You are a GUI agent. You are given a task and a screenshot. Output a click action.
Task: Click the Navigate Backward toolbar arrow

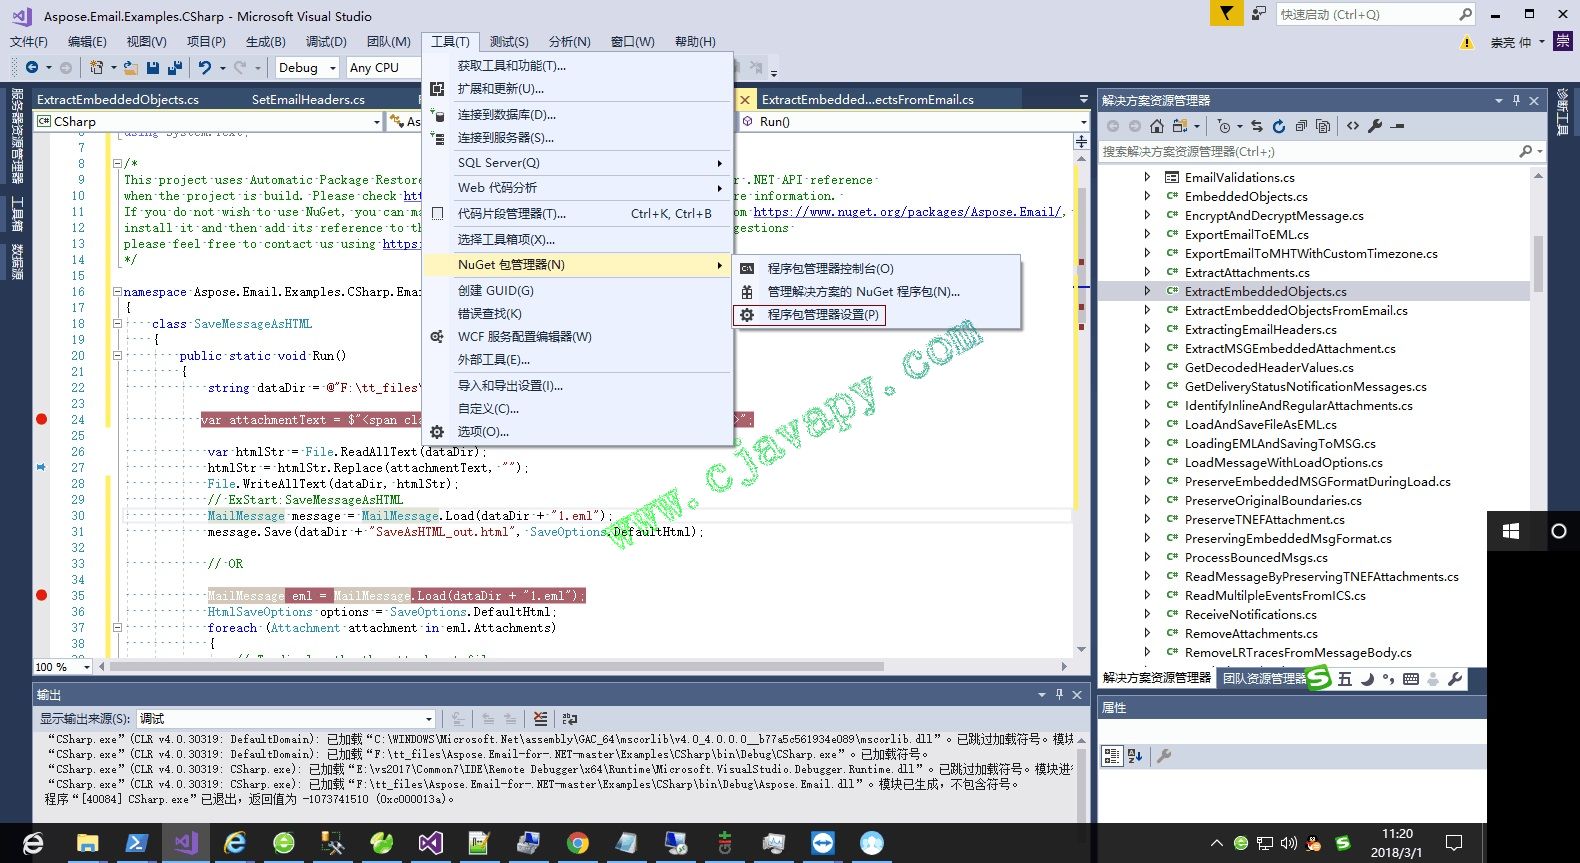[x=32, y=67]
